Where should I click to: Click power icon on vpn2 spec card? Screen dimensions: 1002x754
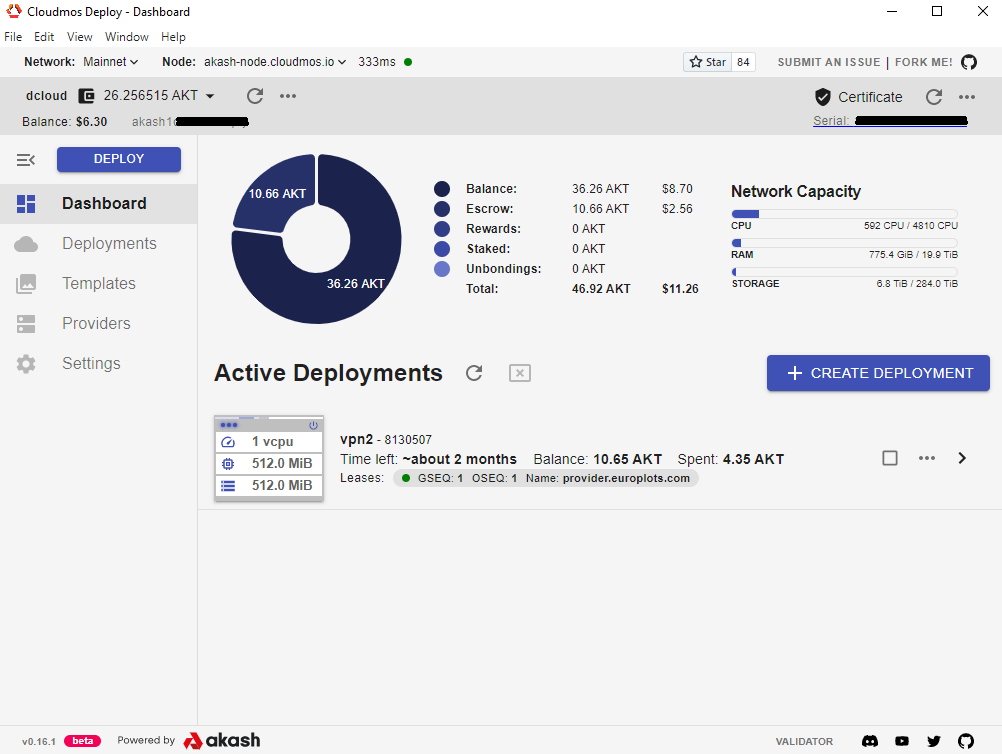(x=313, y=425)
